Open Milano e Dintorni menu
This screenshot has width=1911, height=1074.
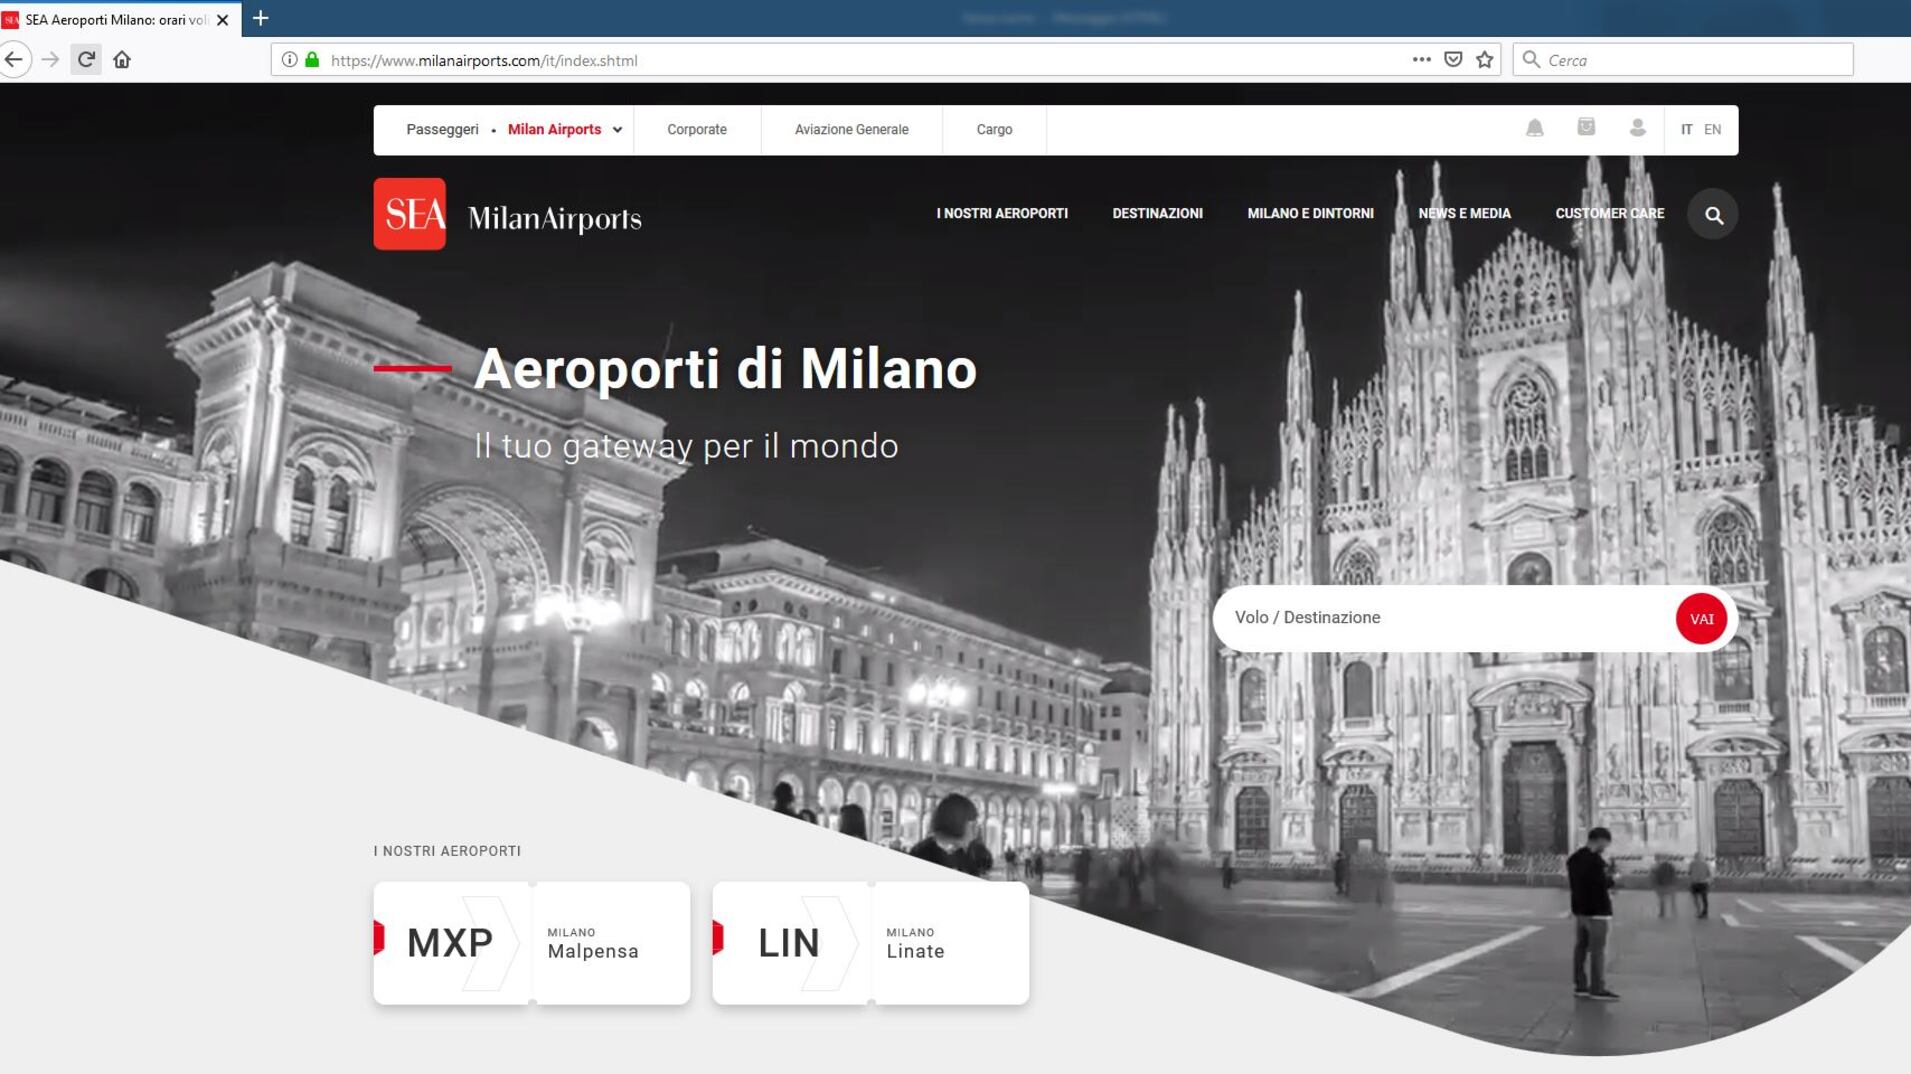[1310, 214]
